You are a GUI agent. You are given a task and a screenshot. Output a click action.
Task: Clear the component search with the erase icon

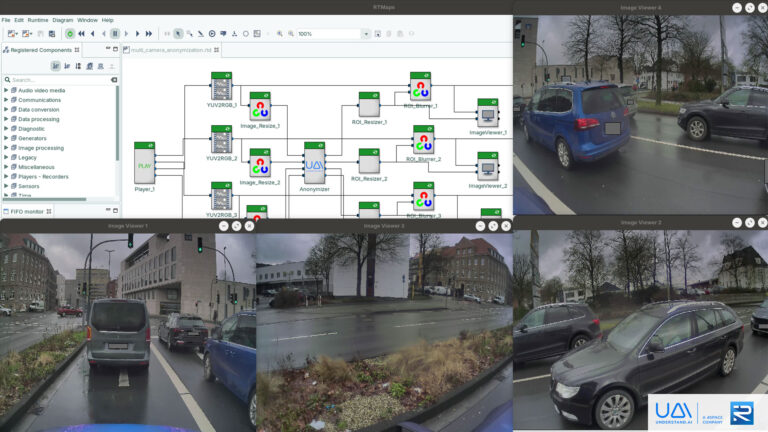(114, 80)
